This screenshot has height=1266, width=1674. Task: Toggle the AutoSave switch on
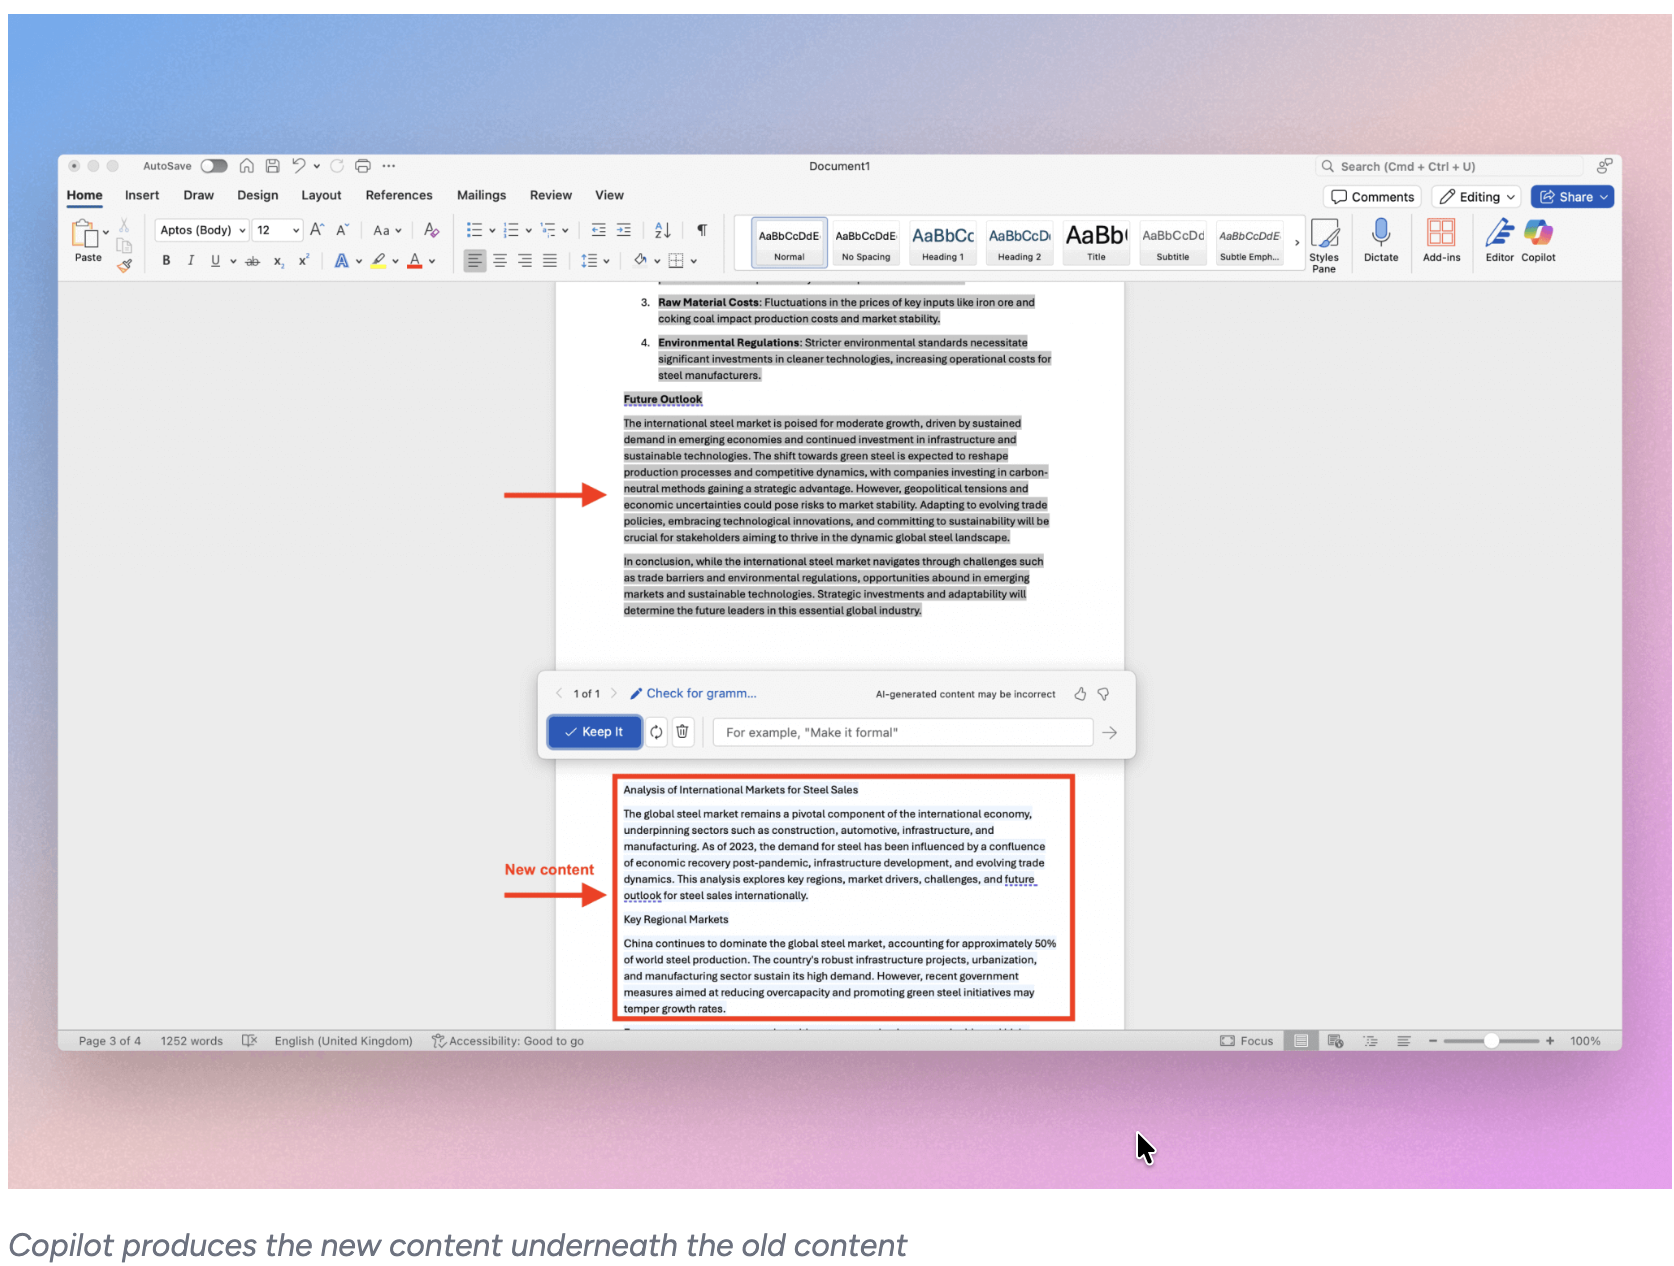click(213, 166)
